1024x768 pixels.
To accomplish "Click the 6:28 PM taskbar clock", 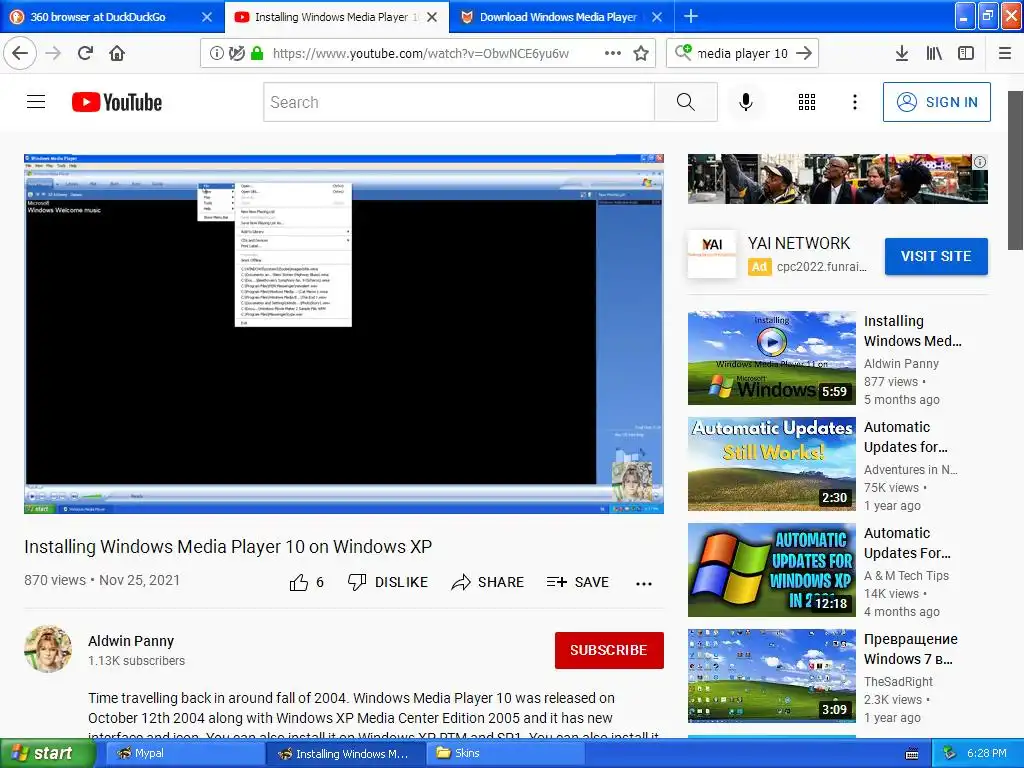I will [x=986, y=753].
